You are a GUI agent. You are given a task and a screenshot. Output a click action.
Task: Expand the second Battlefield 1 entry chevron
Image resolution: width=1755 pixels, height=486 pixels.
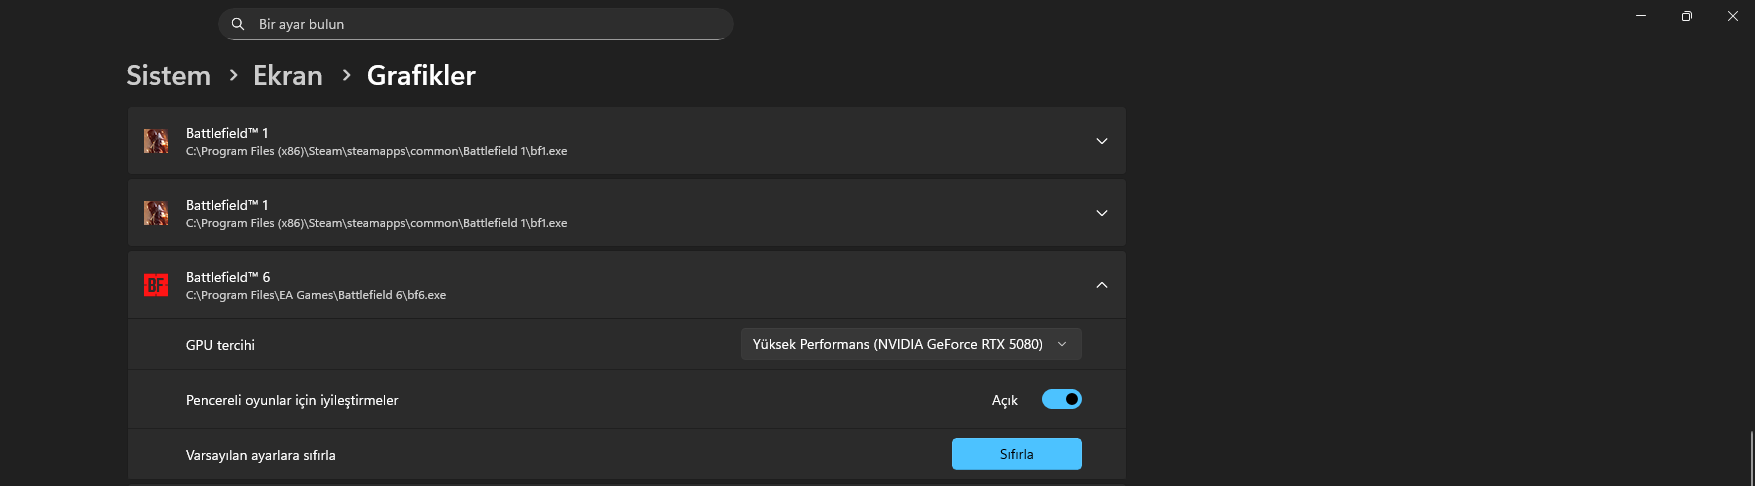point(1101,213)
